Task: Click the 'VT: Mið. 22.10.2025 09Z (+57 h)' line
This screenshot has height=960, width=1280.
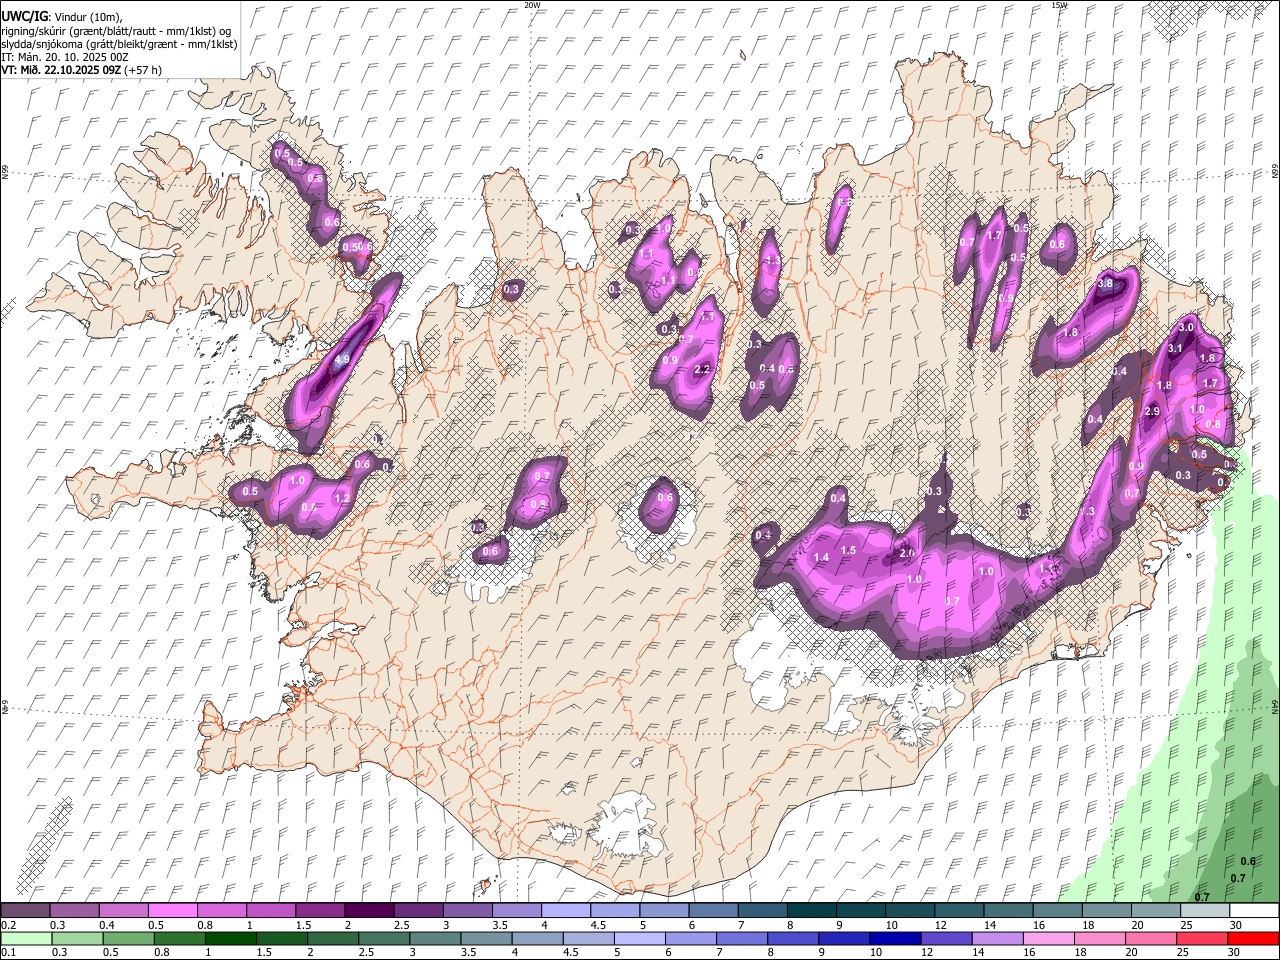Action: click(x=81, y=71)
